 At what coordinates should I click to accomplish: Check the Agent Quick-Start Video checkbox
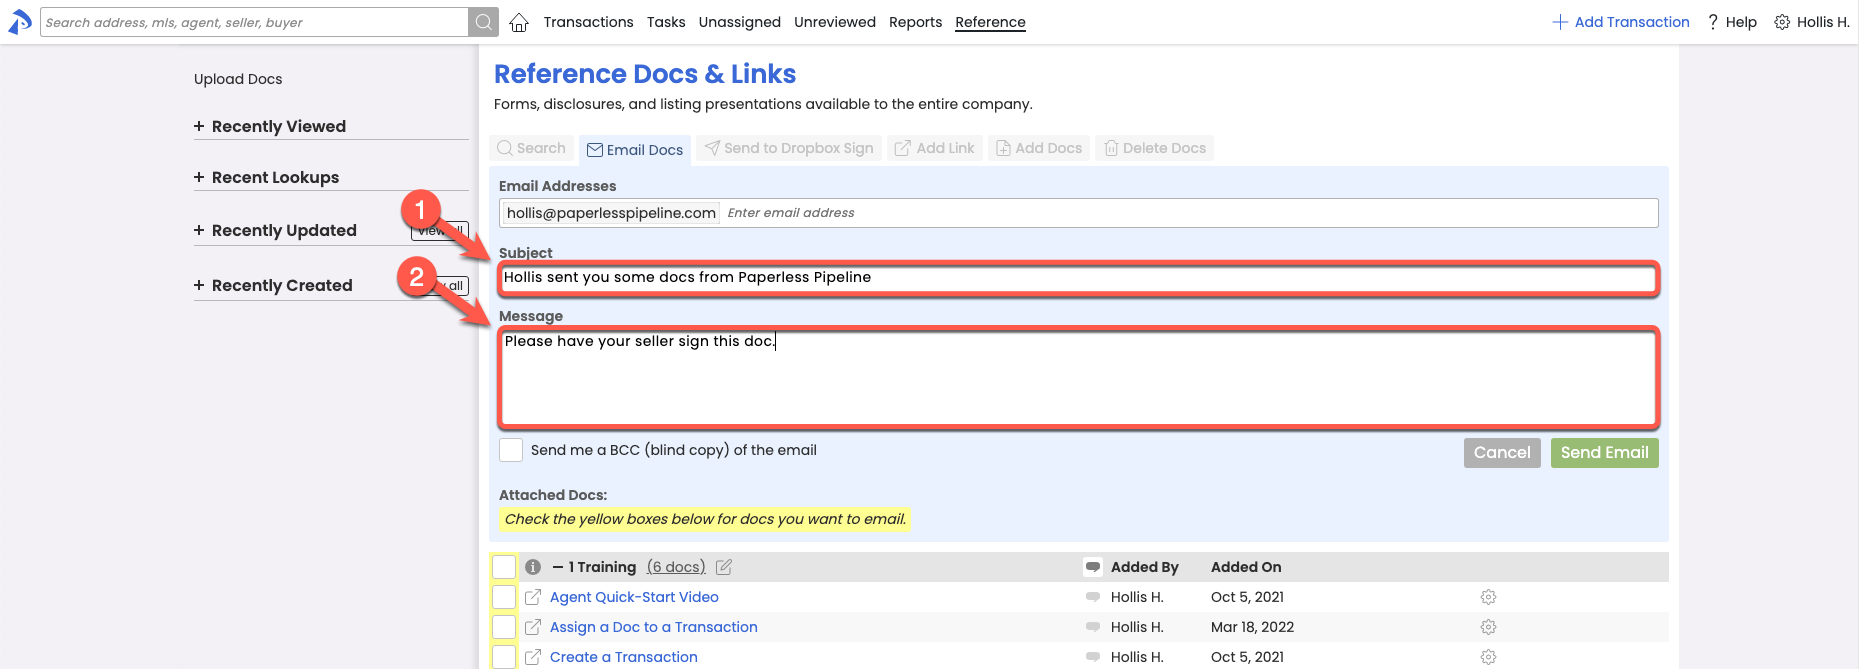point(504,597)
